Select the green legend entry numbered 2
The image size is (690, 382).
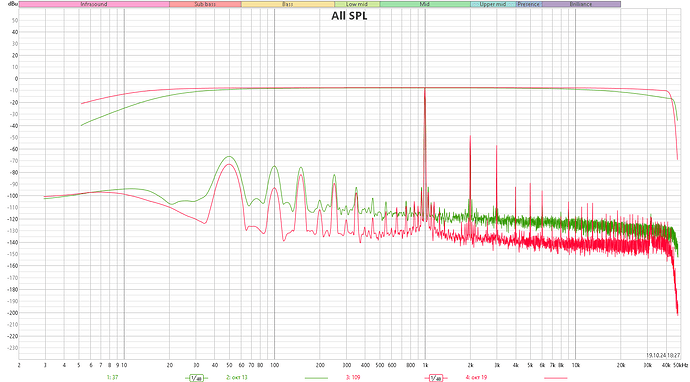pyautogui.click(x=237, y=378)
